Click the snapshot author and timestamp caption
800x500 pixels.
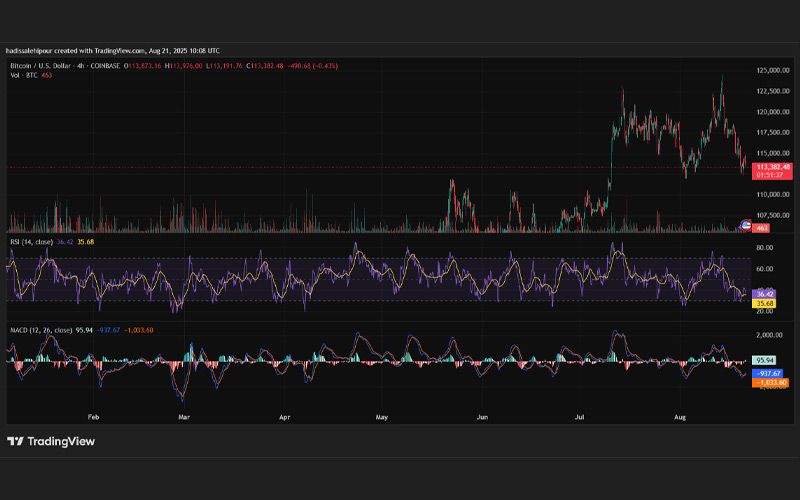pyautogui.click(x=113, y=51)
